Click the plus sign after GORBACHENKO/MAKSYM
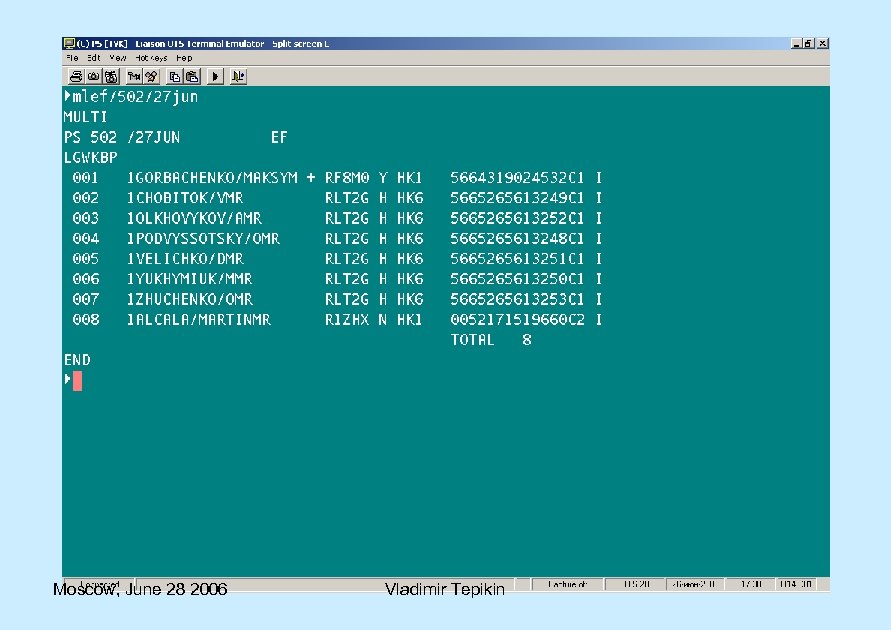 311,178
